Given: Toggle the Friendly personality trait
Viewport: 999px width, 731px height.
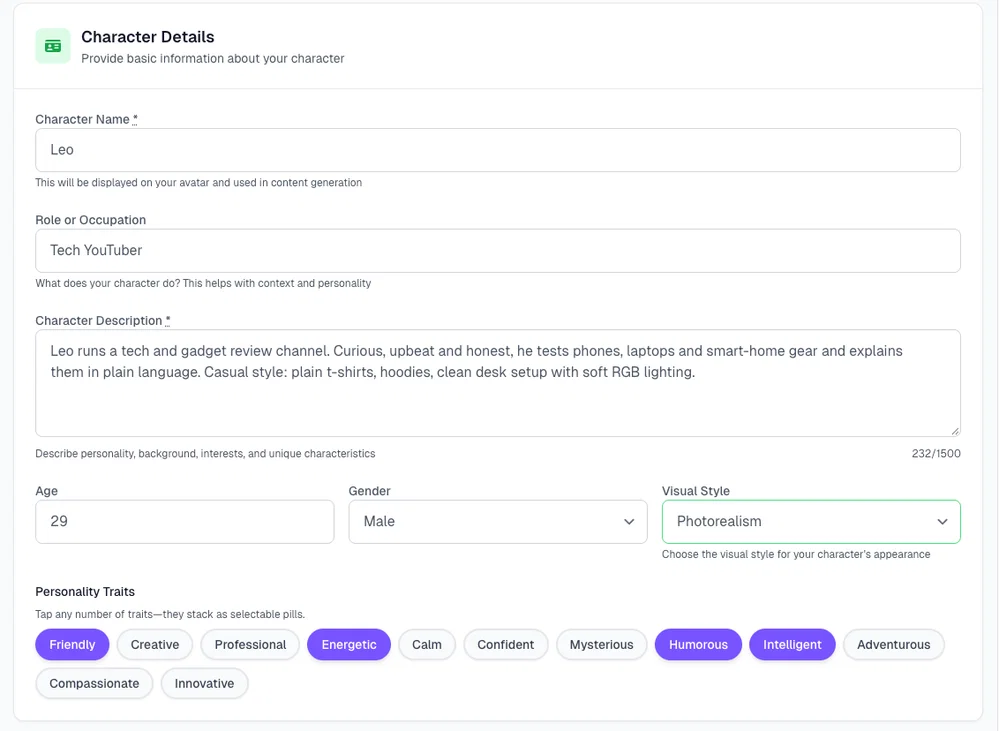Looking at the screenshot, I should click(x=72, y=644).
